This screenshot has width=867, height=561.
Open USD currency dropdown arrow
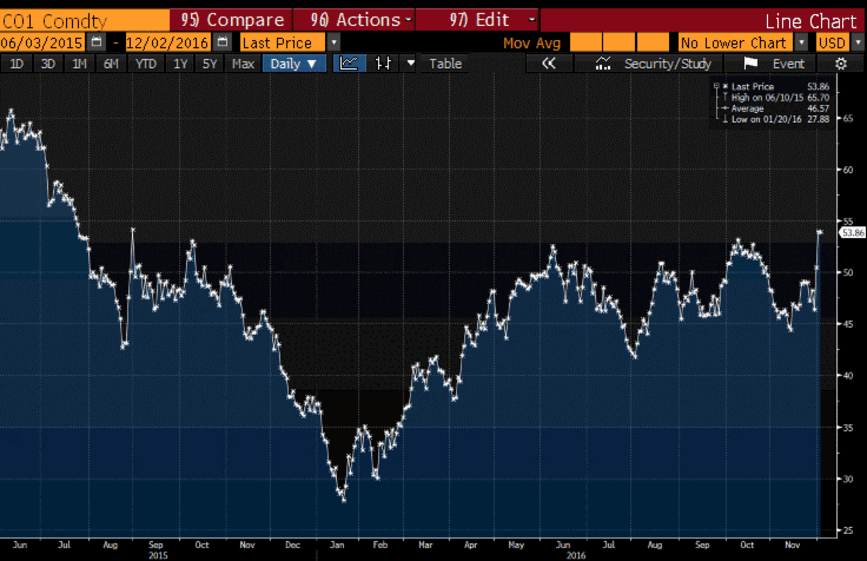(x=858, y=42)
